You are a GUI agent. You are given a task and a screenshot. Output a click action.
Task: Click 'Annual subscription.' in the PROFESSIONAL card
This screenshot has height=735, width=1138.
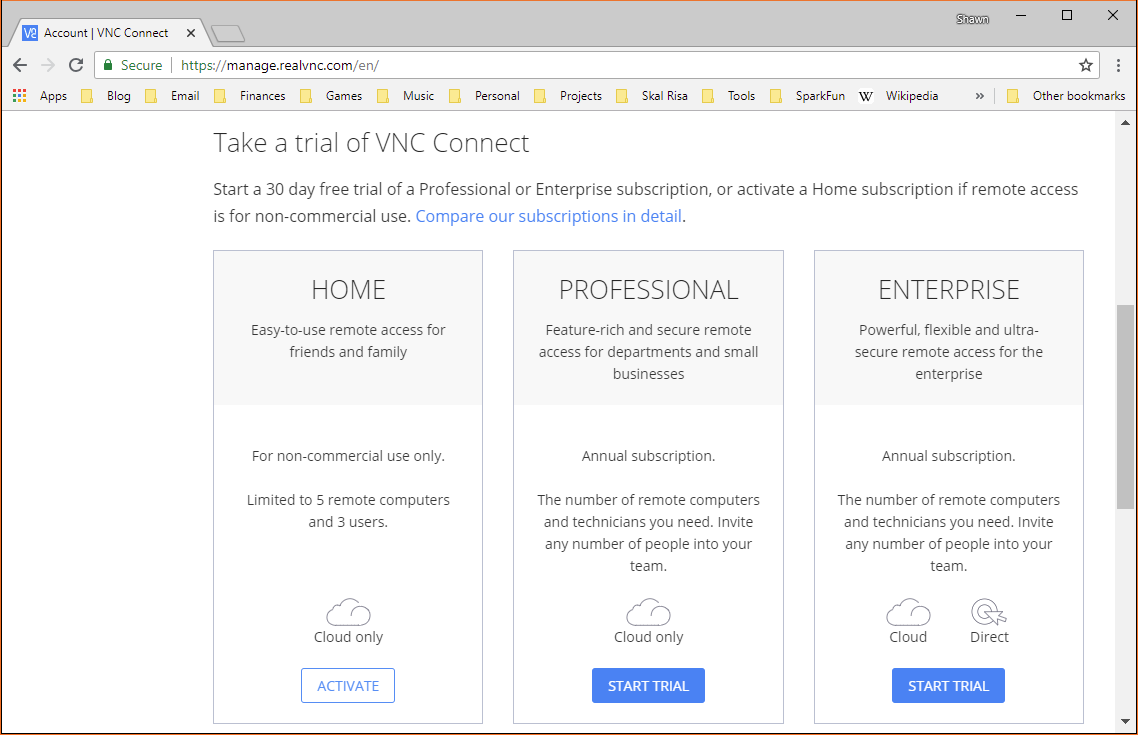click(x=648, y=456)
